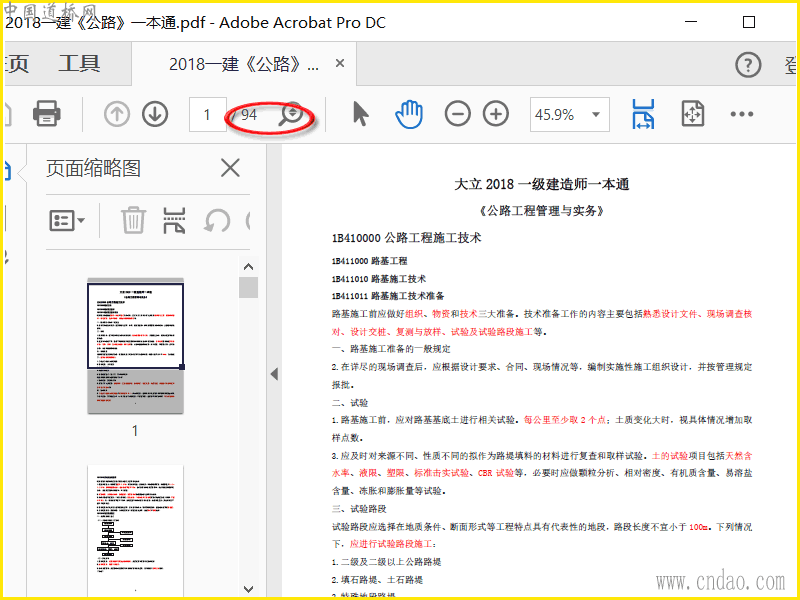
Task: Click the title 大立 2018 一级建造师一本通
Action: coord(542,184)
